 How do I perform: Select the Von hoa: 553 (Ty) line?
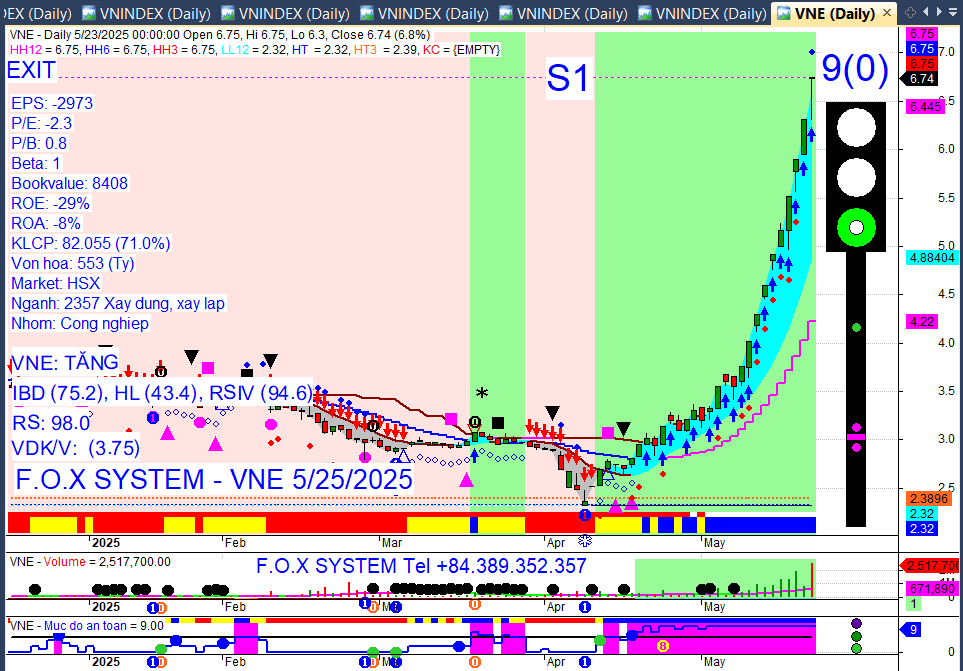(x=72, y=263)
